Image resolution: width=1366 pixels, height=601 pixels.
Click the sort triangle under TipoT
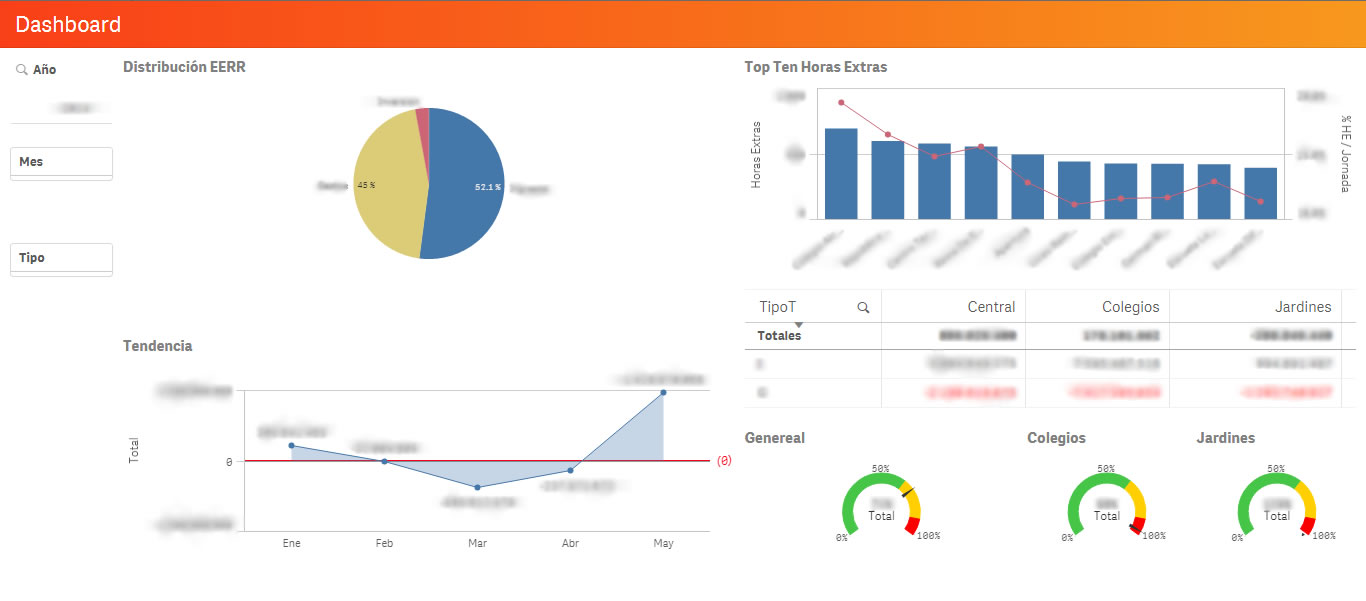pyautogui.click(x=798, y=325)
